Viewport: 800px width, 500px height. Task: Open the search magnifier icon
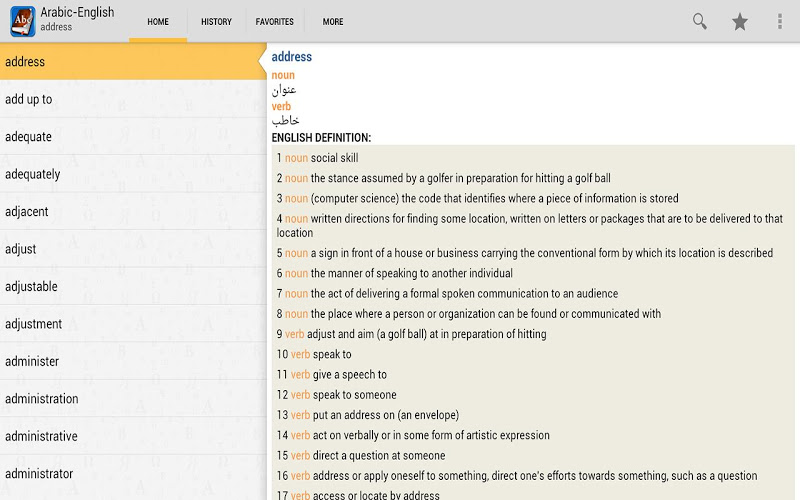click(x=700, y=21)
